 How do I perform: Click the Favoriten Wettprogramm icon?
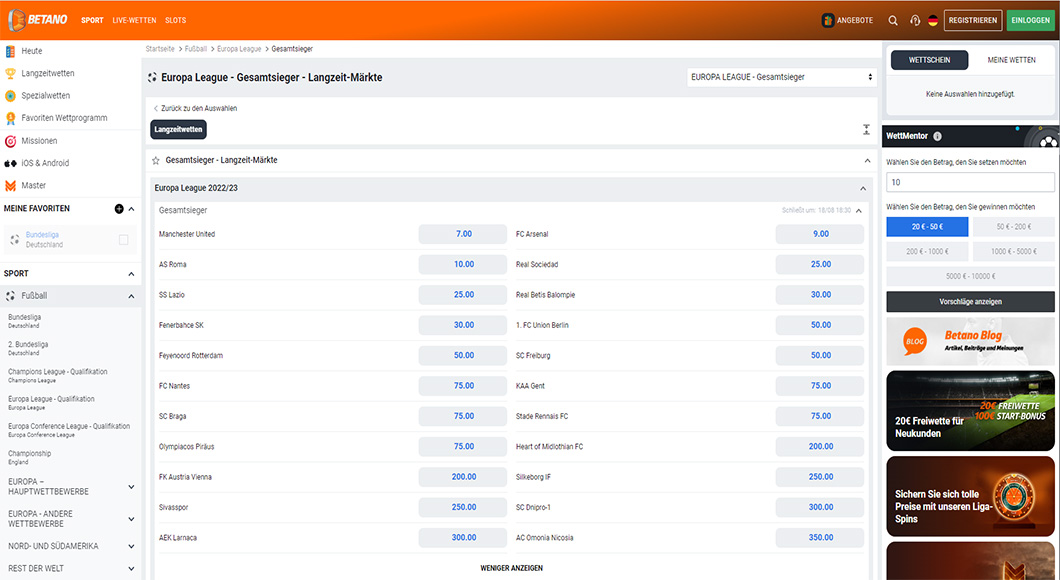pyautogui.click(x=10, y=118)
